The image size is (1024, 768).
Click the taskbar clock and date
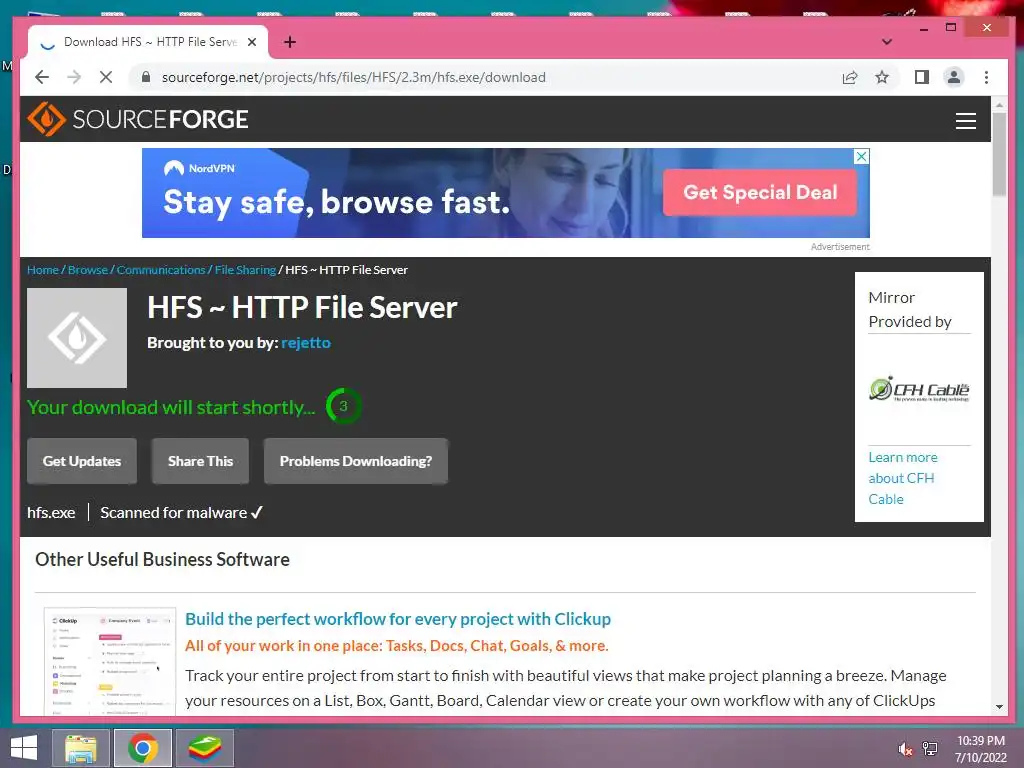pyautogui.click(x=981, y=749)
